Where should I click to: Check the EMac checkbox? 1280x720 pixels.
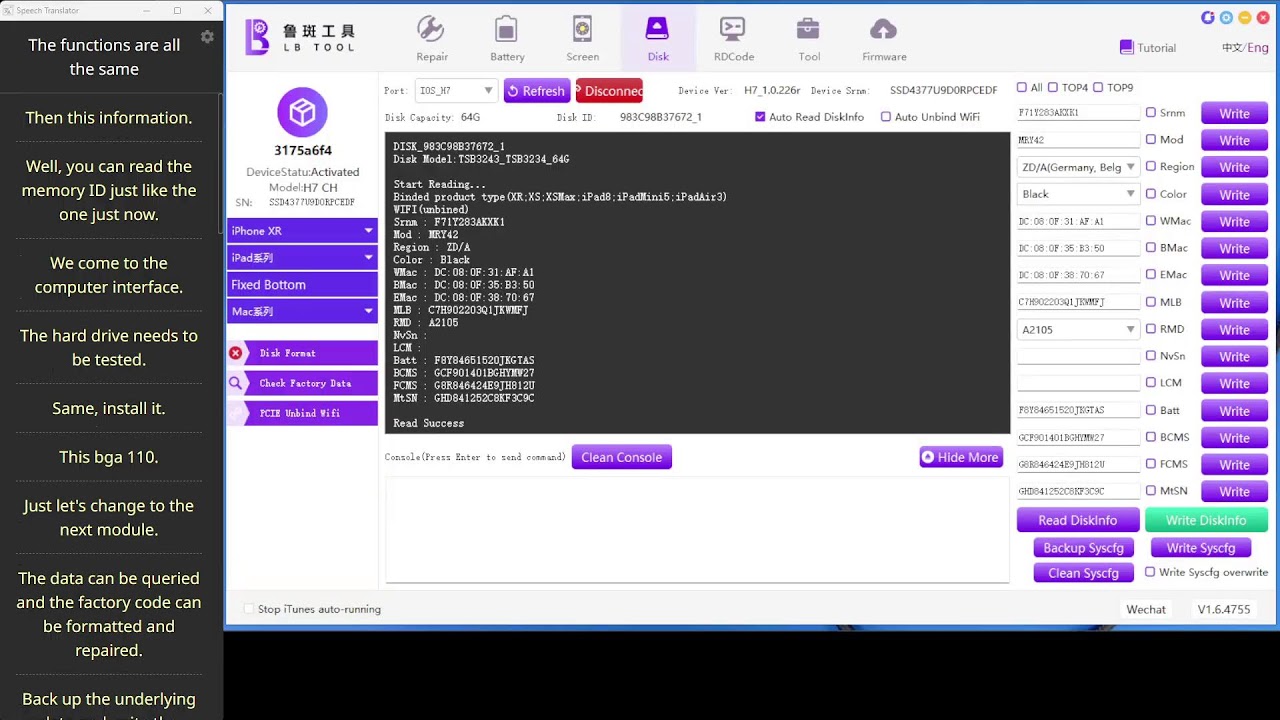click(x=1151, y=275)
